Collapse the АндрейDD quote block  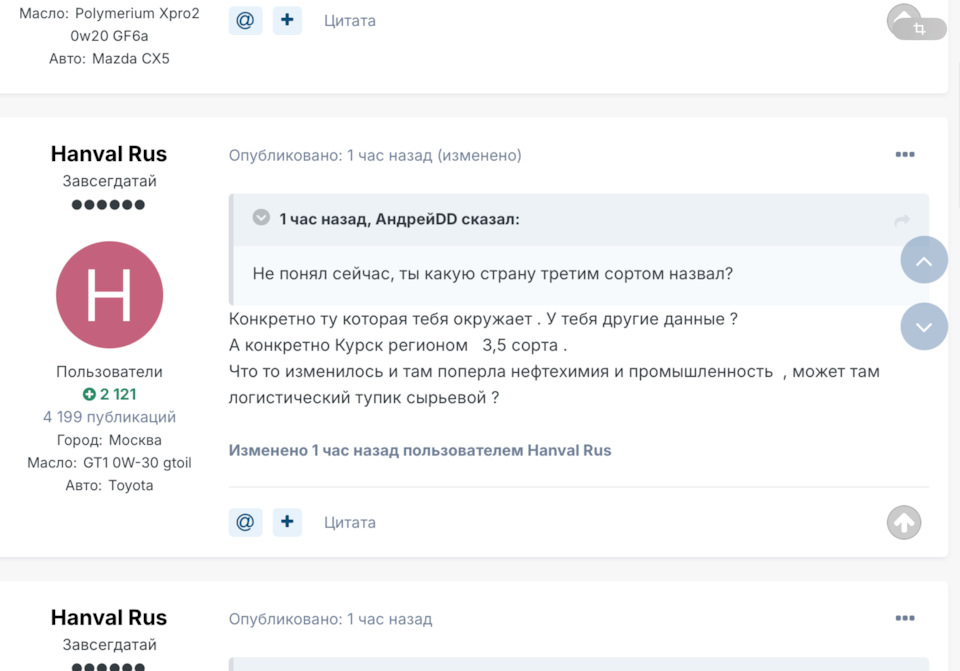click(261, 217)
